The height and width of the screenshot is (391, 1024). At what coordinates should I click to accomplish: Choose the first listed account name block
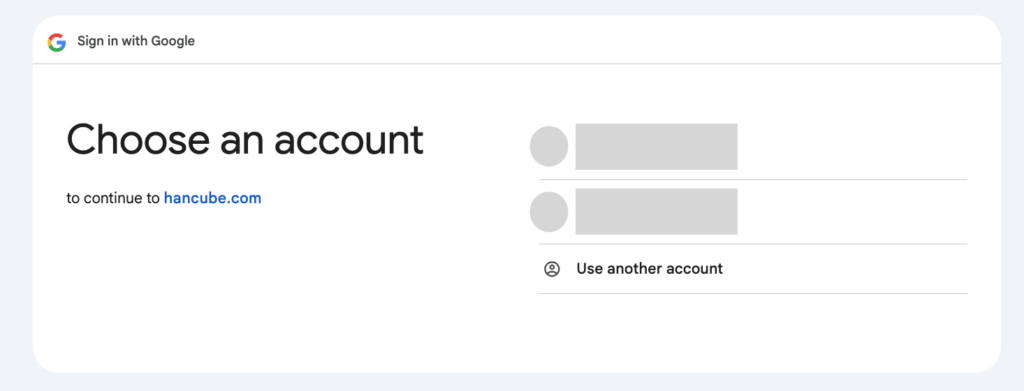coord(656,146)
